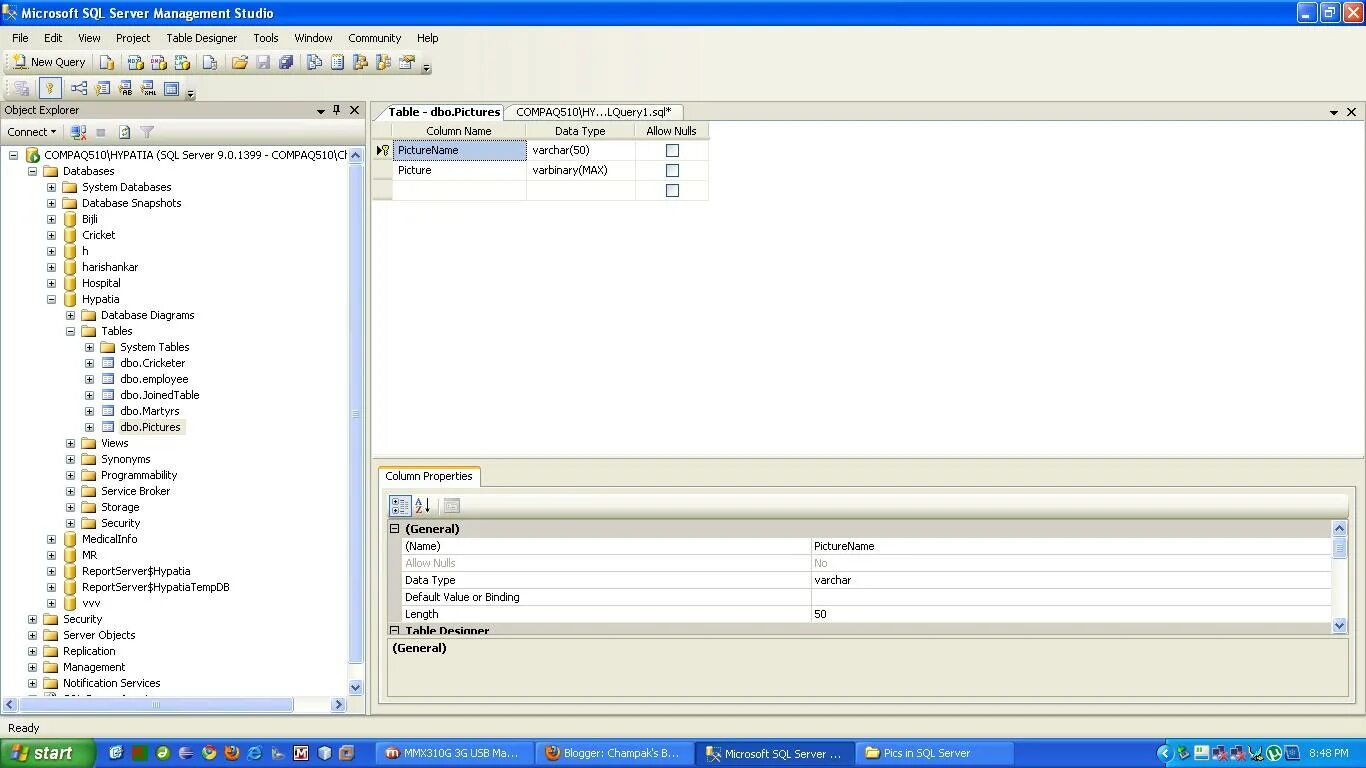Open a Database Engine Query
The height and width of the screenshot is (768, 1366).
tap(107, 62)
